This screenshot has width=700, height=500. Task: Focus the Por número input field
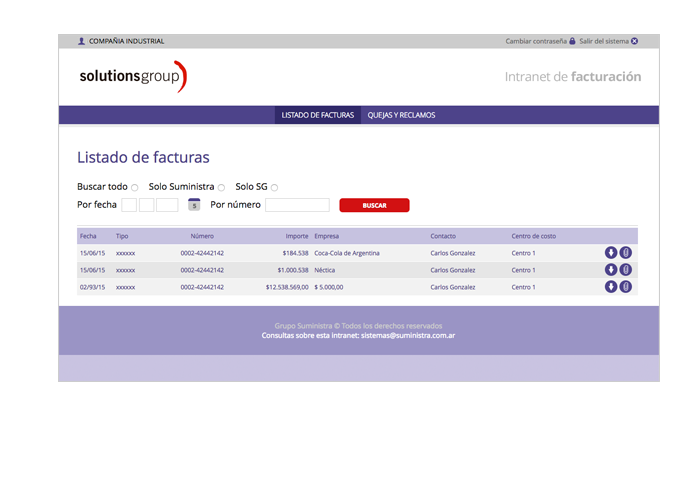[297, 205]
